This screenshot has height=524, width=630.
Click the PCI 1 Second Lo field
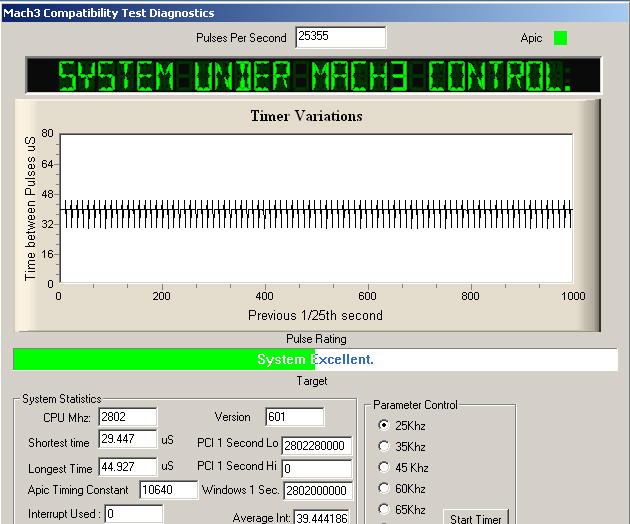point(317,446)
